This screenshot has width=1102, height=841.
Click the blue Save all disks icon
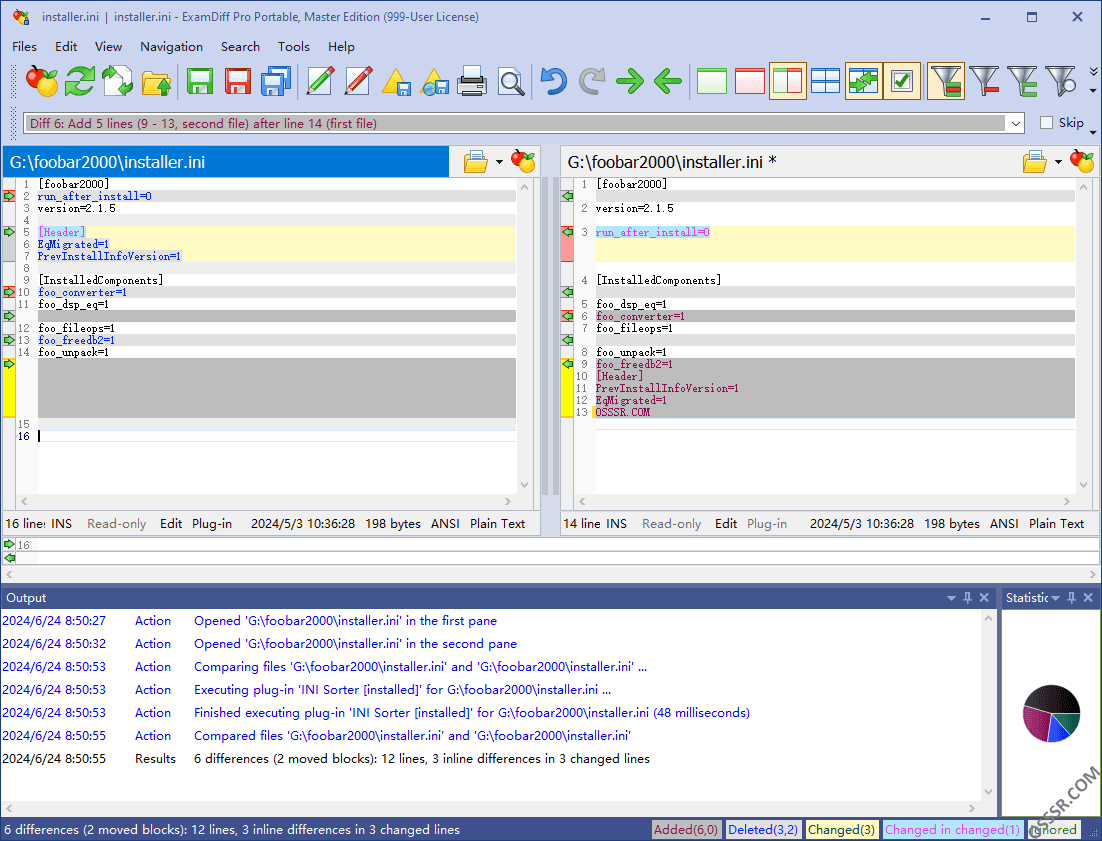(276, 82)
